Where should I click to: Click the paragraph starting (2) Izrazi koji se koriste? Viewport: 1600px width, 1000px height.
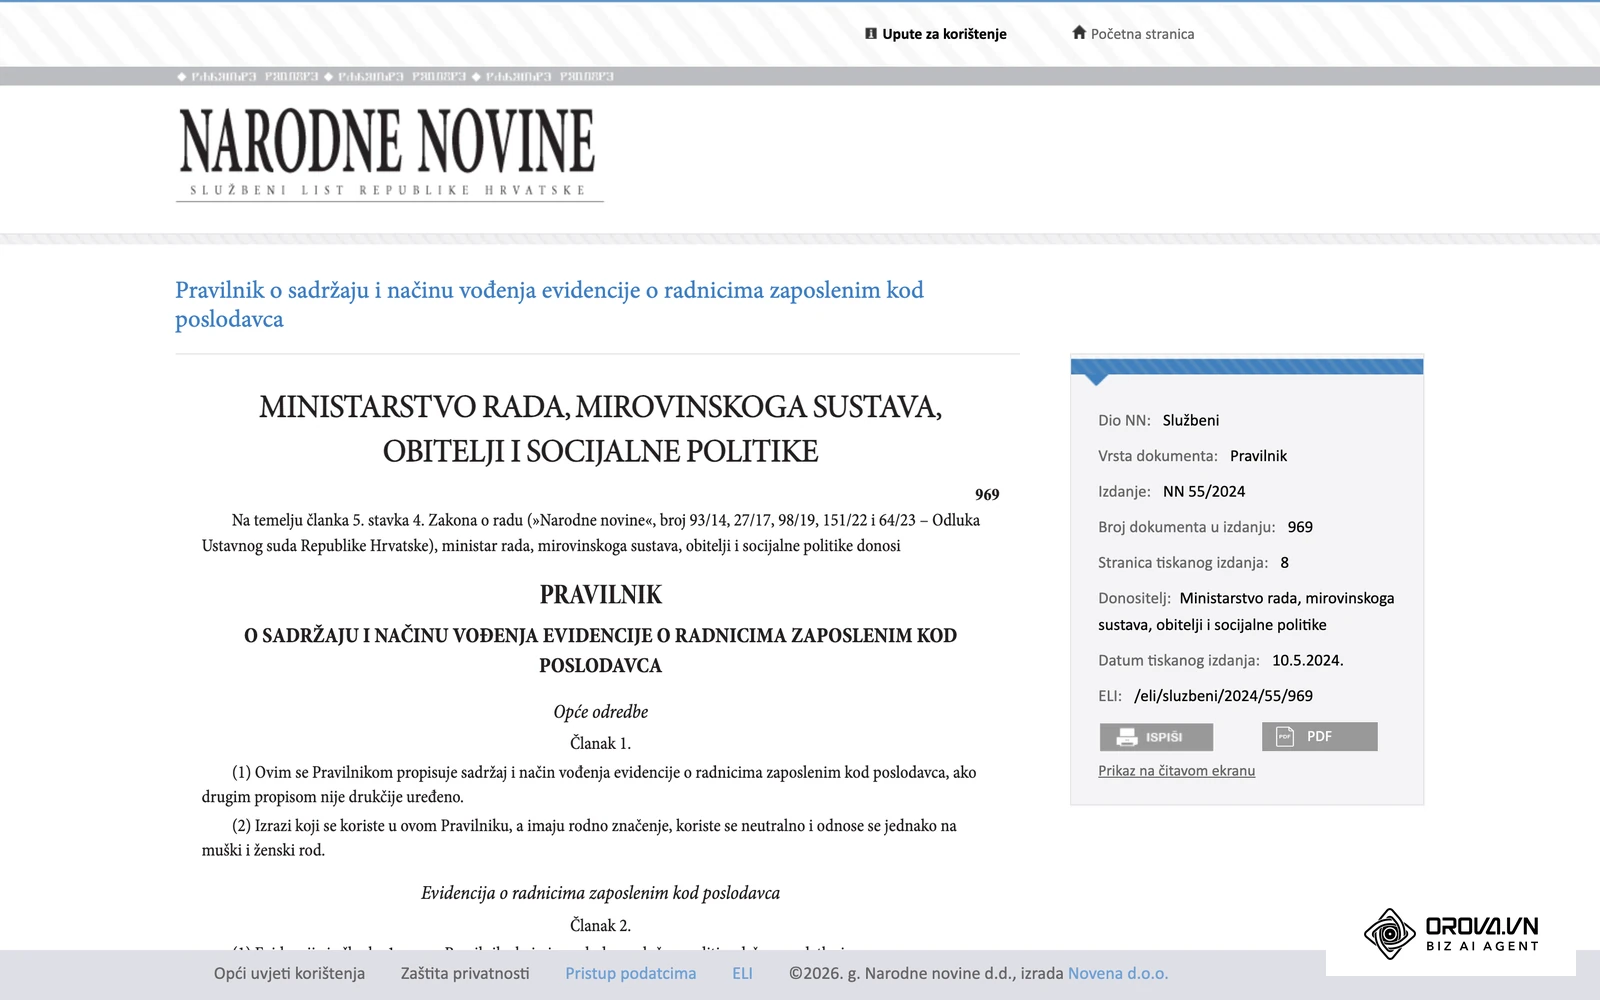(x=579, y=838)
